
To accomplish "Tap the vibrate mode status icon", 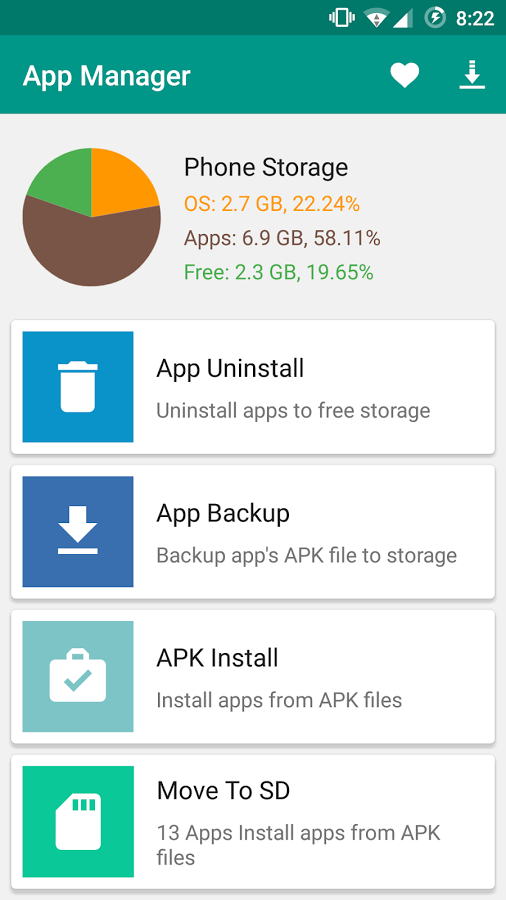I will 341,18.
